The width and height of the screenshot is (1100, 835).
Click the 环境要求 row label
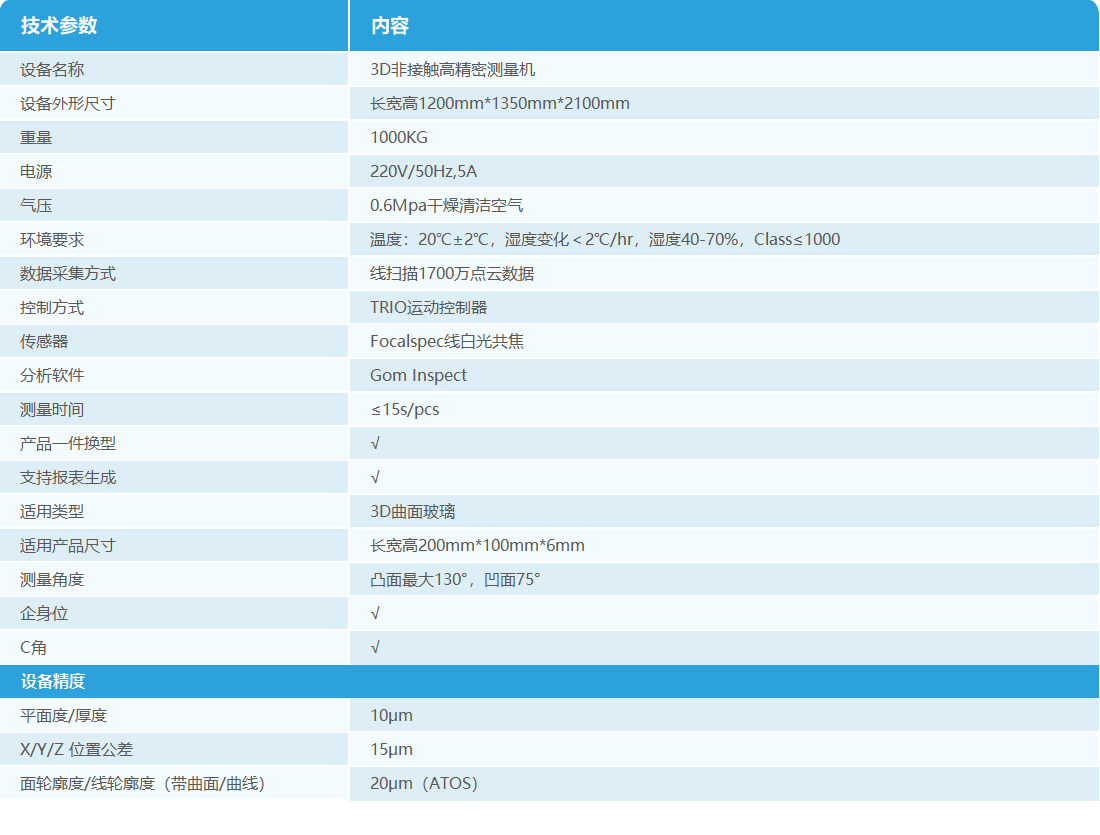(52, 240)
